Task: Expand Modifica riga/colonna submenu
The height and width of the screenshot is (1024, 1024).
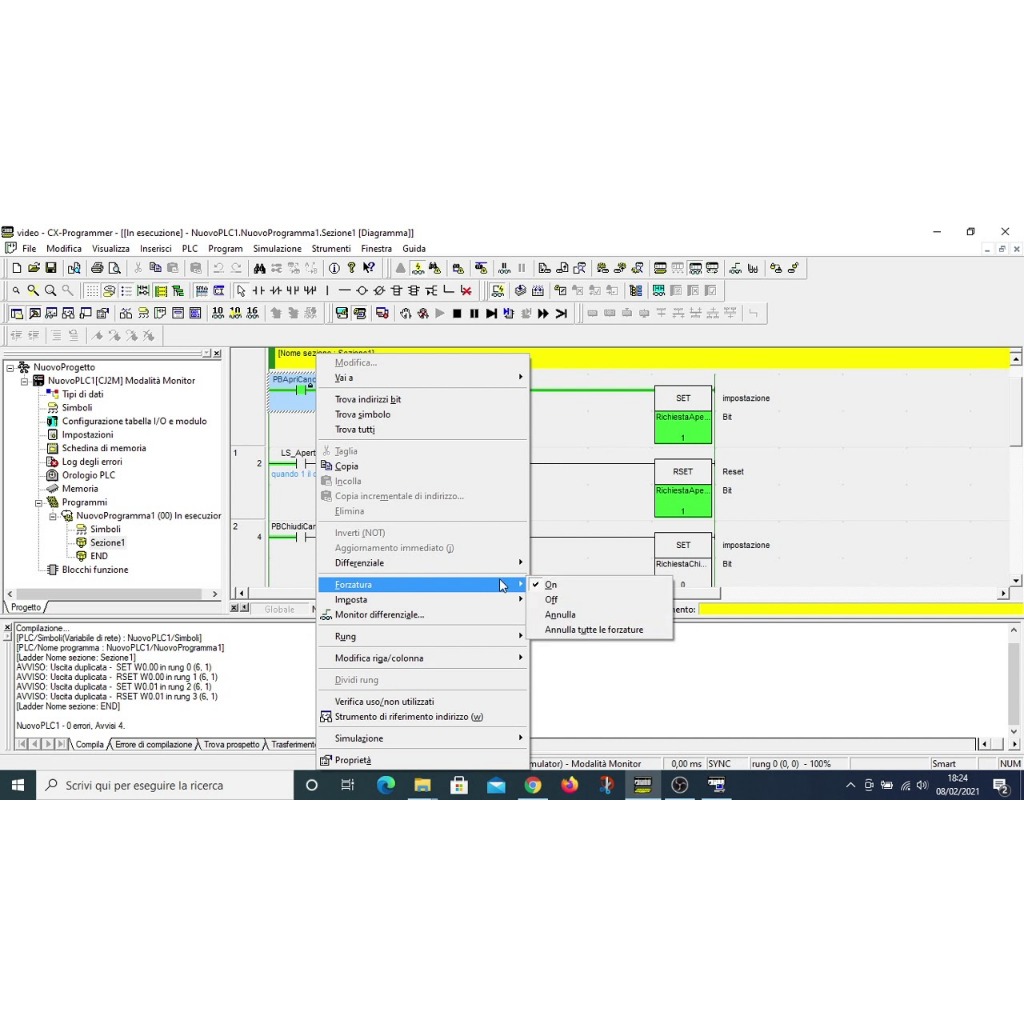Action: tap(520, 658)
